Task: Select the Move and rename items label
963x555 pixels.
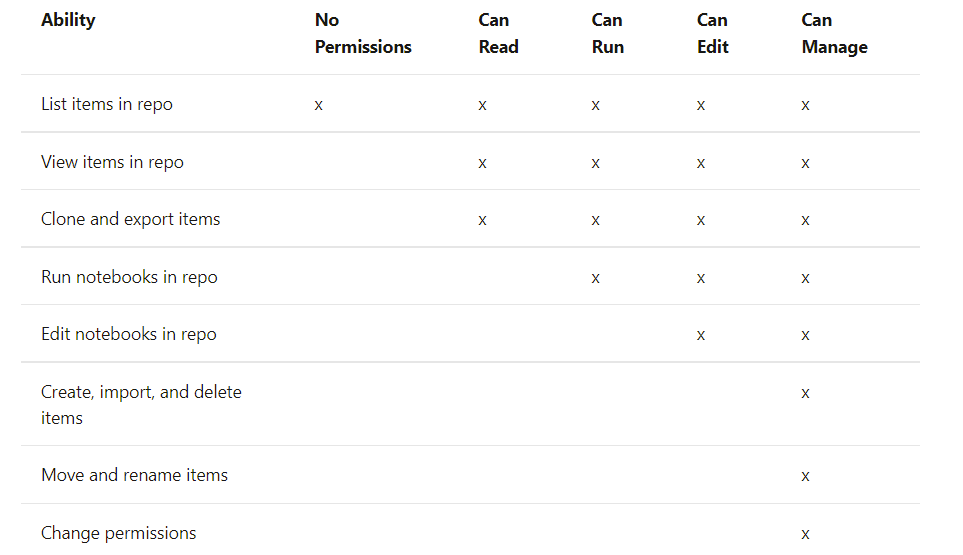Action: [x=135, y=475]
